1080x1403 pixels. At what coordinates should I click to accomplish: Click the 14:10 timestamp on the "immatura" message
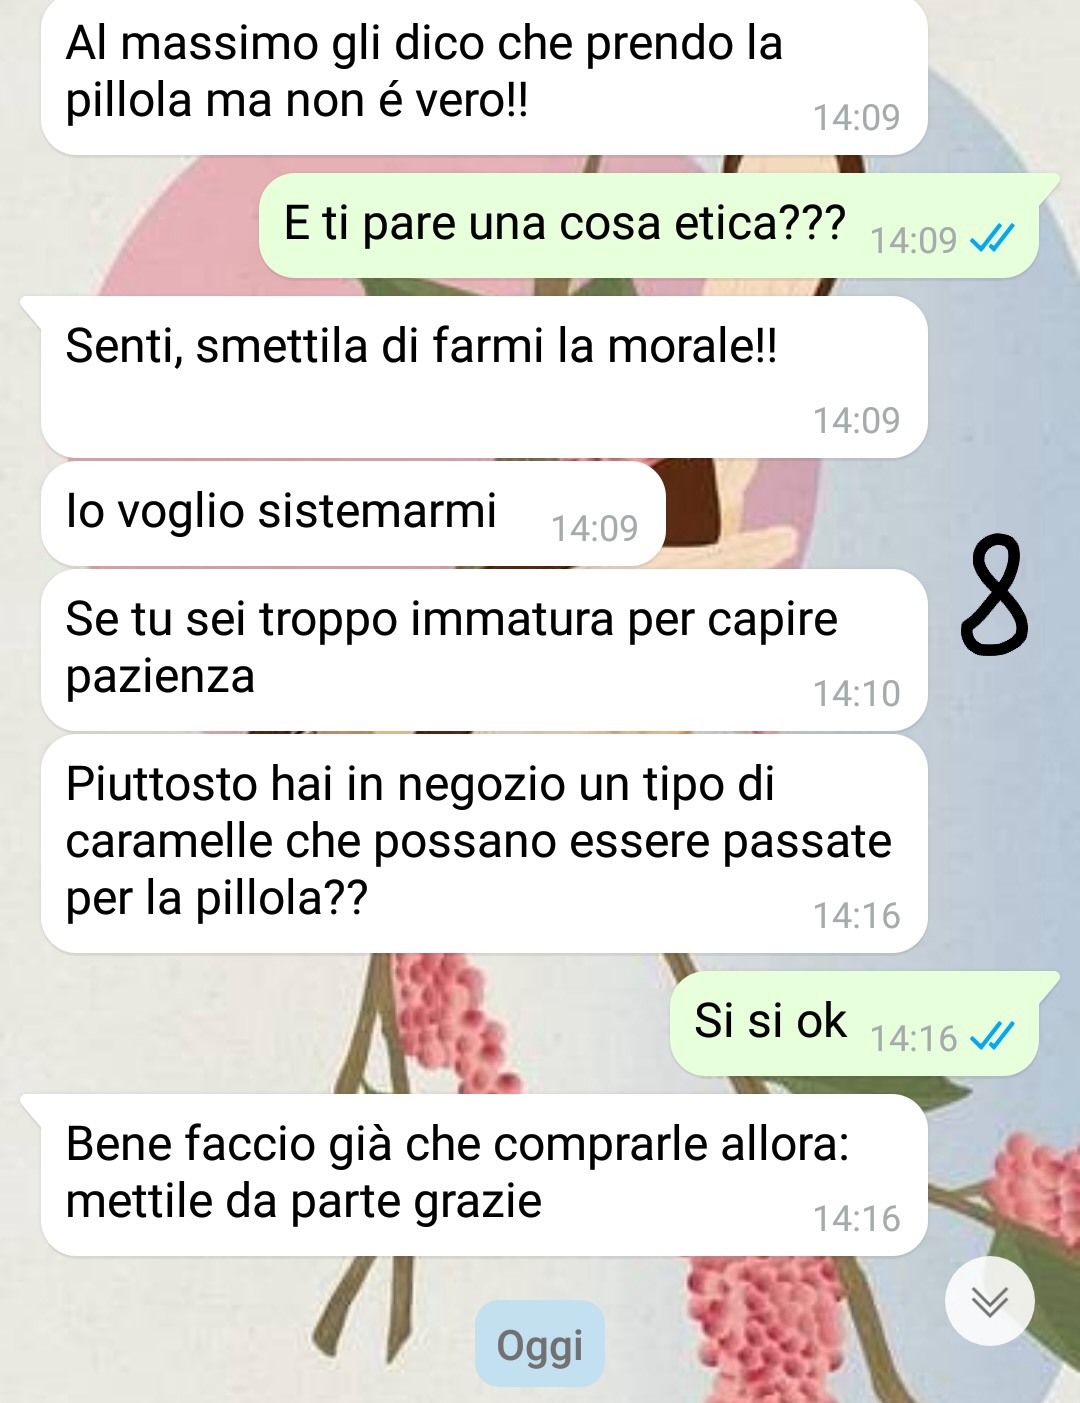[856, 693]
